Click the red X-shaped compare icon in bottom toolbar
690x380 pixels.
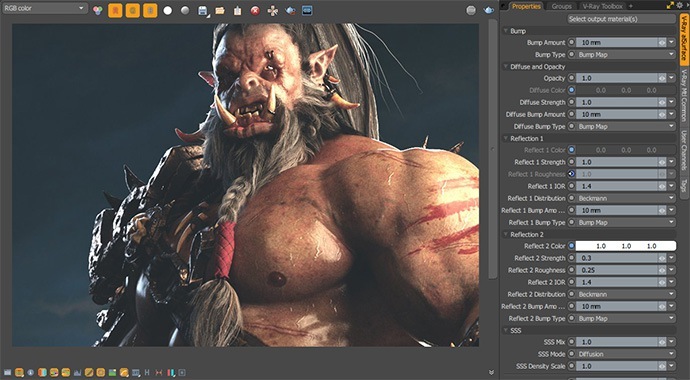(159, 373)
